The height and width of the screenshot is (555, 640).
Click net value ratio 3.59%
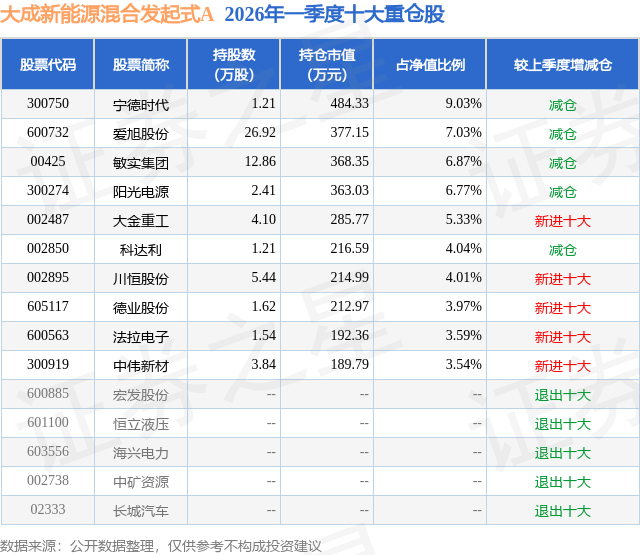tap(463, 335)
